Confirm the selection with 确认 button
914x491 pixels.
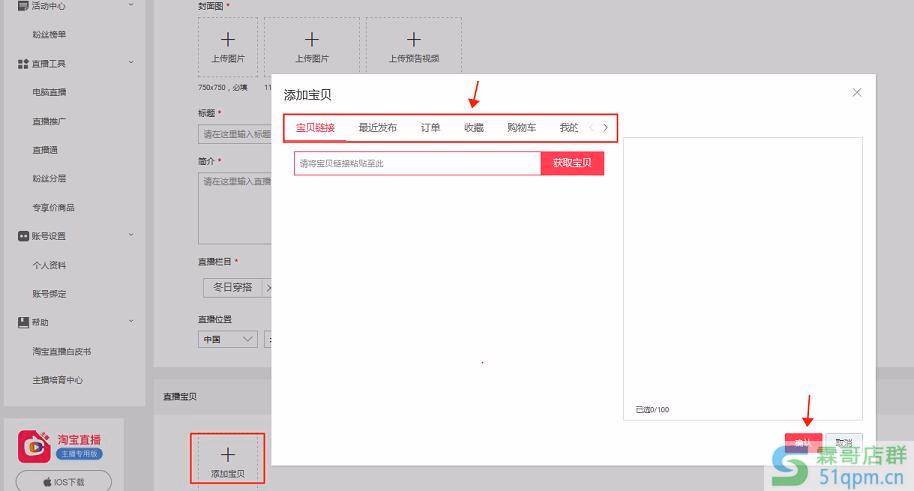803,443
